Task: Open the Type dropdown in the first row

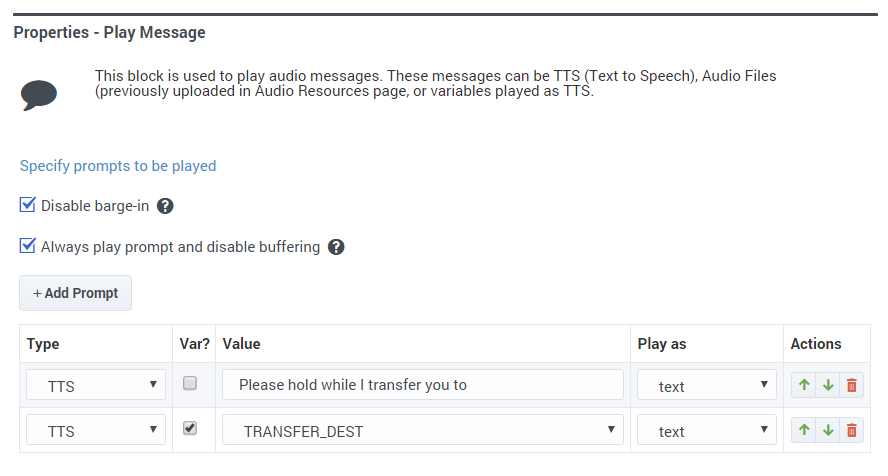Action: click(96, 385)
